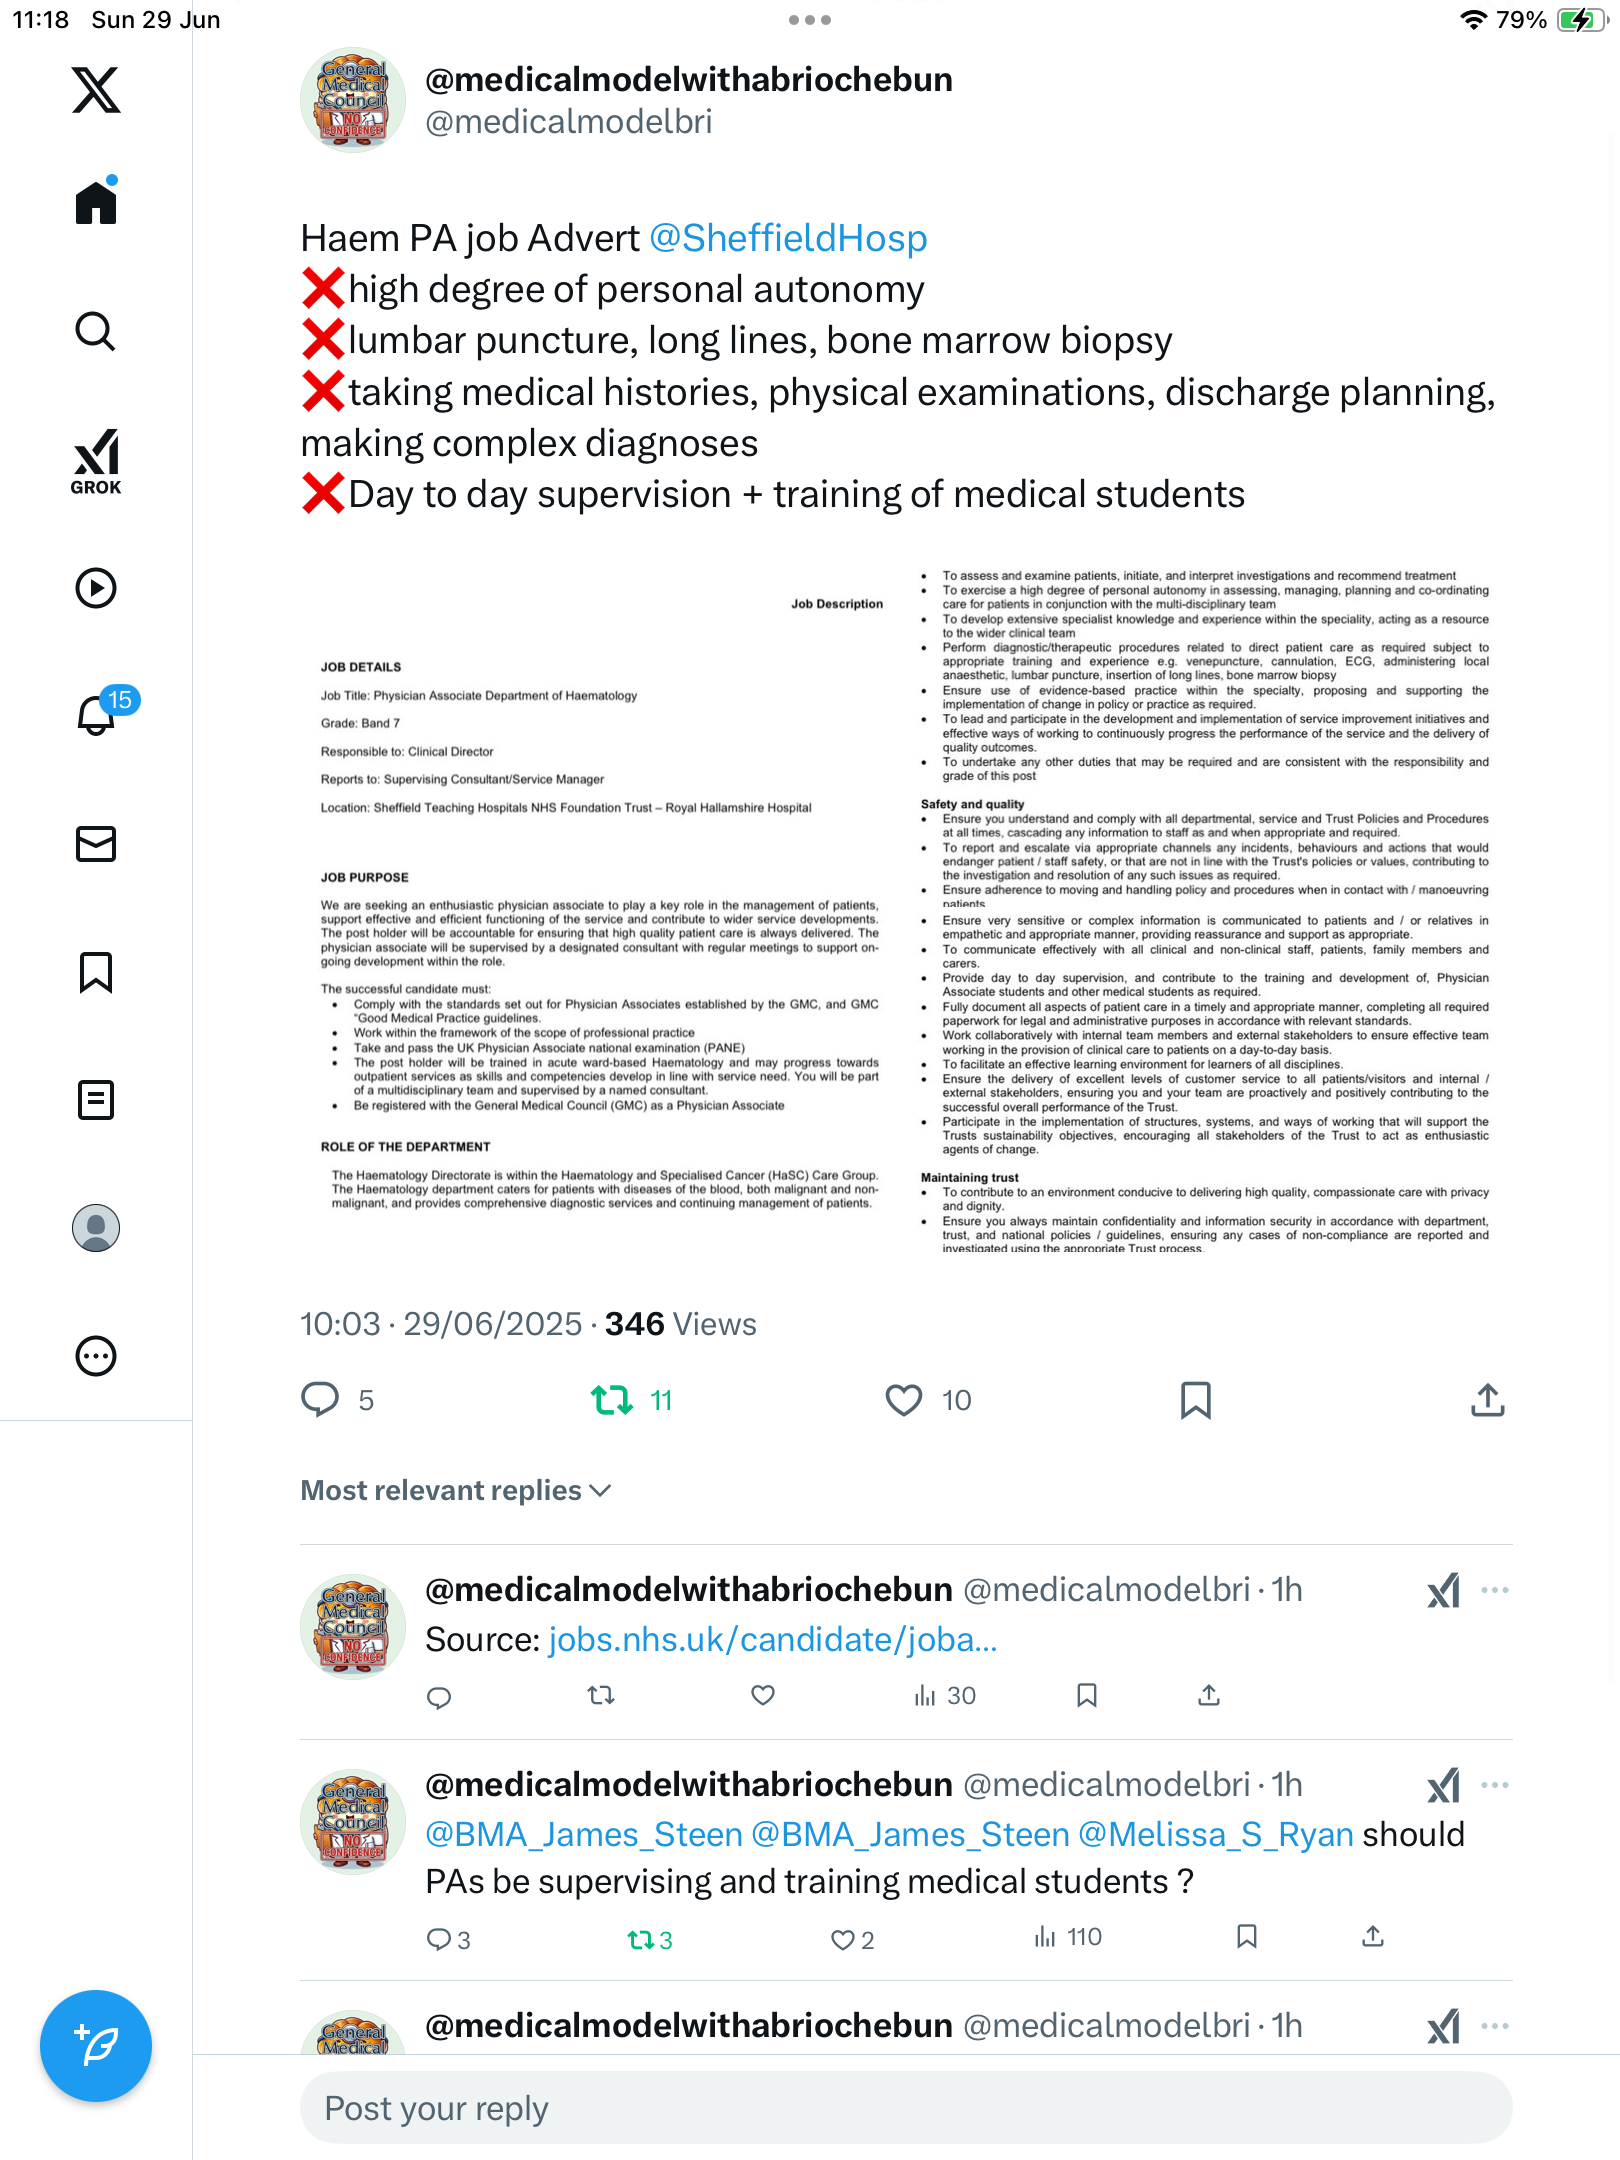Open more options on Source reply

click(1495, 1590)
